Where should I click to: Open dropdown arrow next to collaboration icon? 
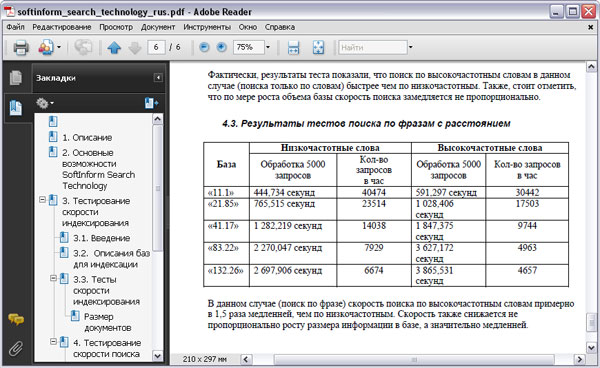coord(59,47)
